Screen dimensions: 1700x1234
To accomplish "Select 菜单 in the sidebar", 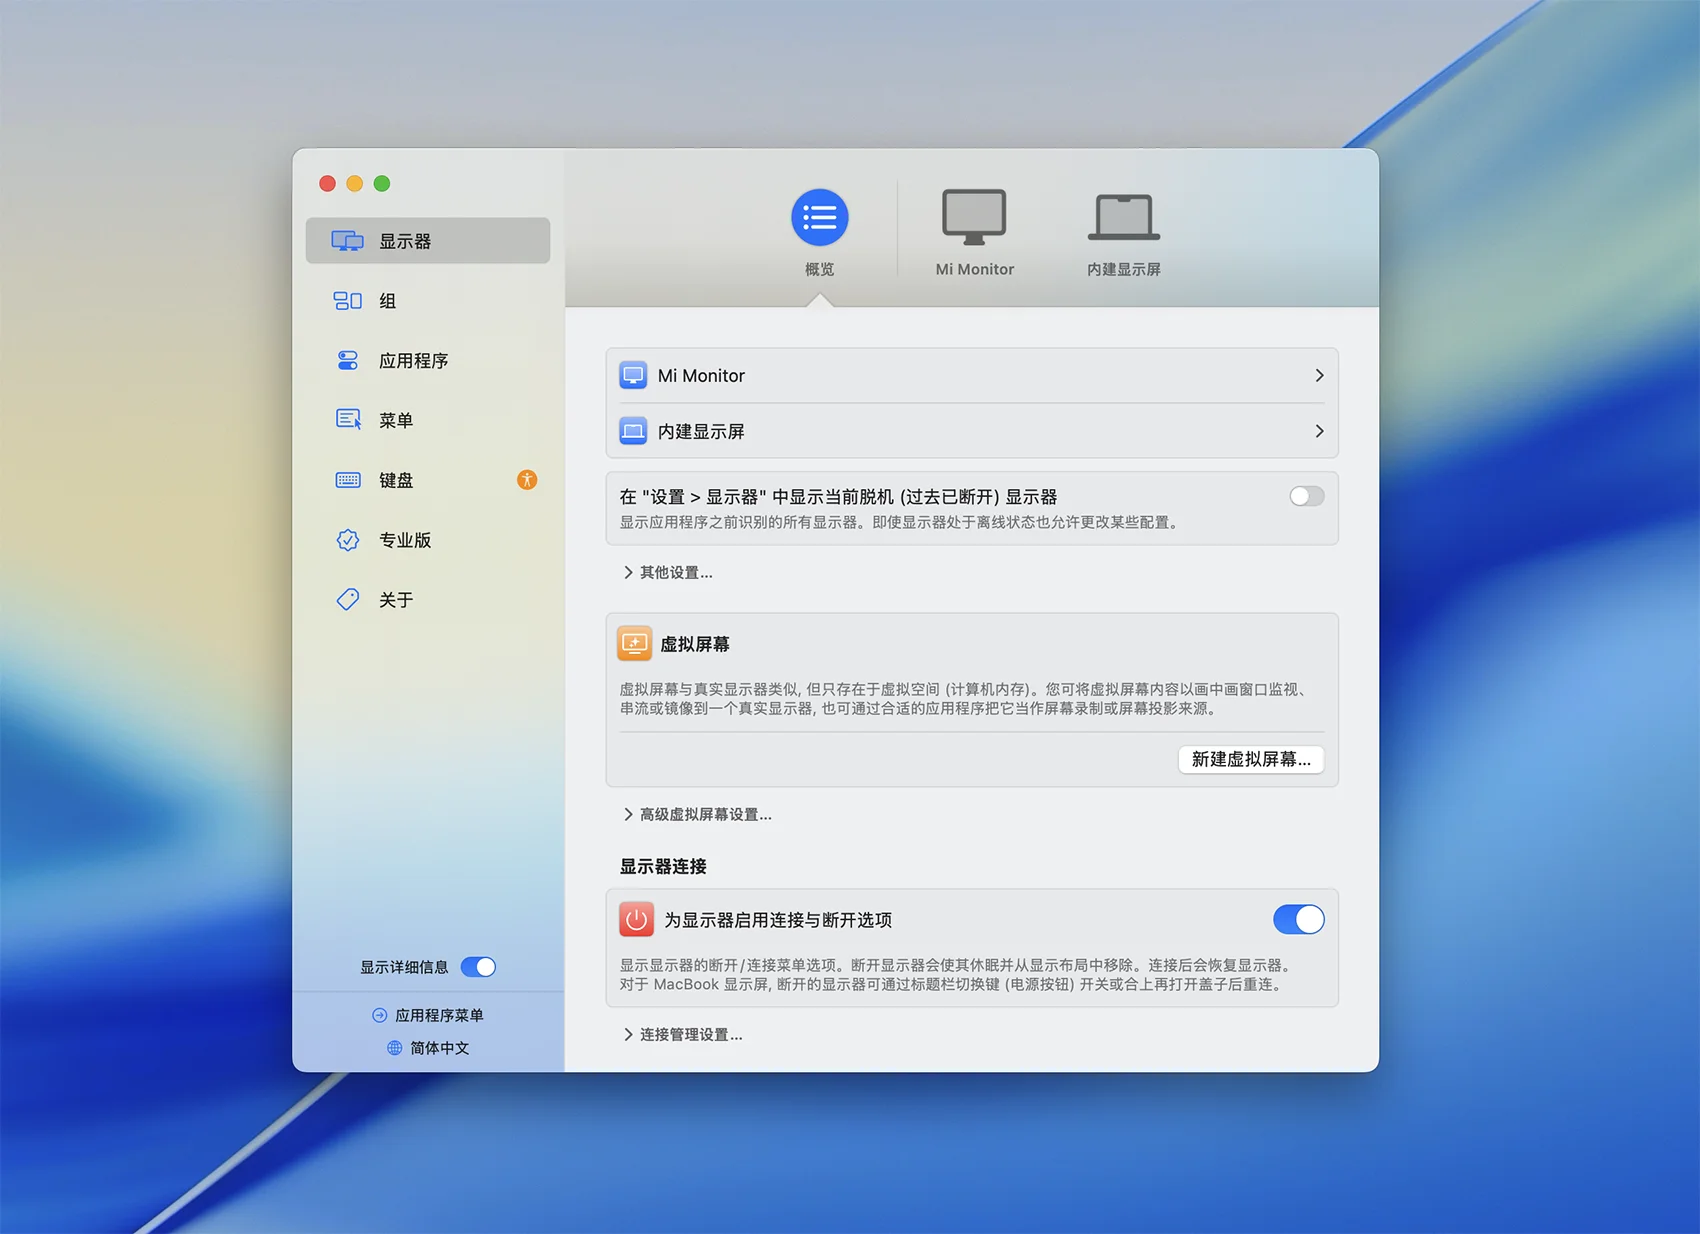I will 396,421.
